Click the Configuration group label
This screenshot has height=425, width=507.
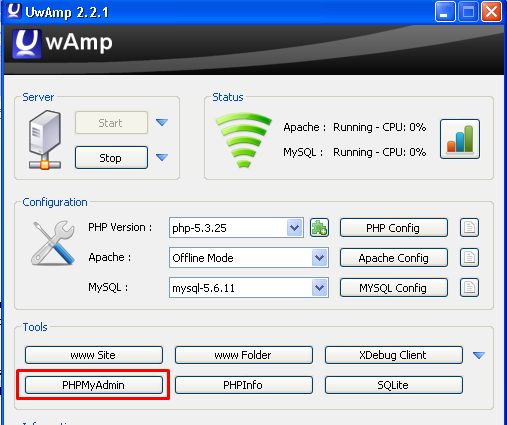pyautogui.click(x=55, y=202)
